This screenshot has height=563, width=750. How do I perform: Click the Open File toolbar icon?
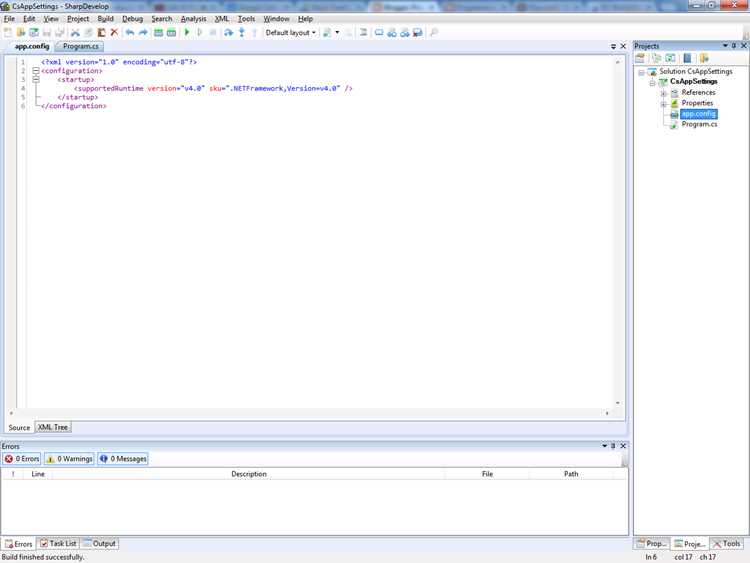click(x=21, y=33)
